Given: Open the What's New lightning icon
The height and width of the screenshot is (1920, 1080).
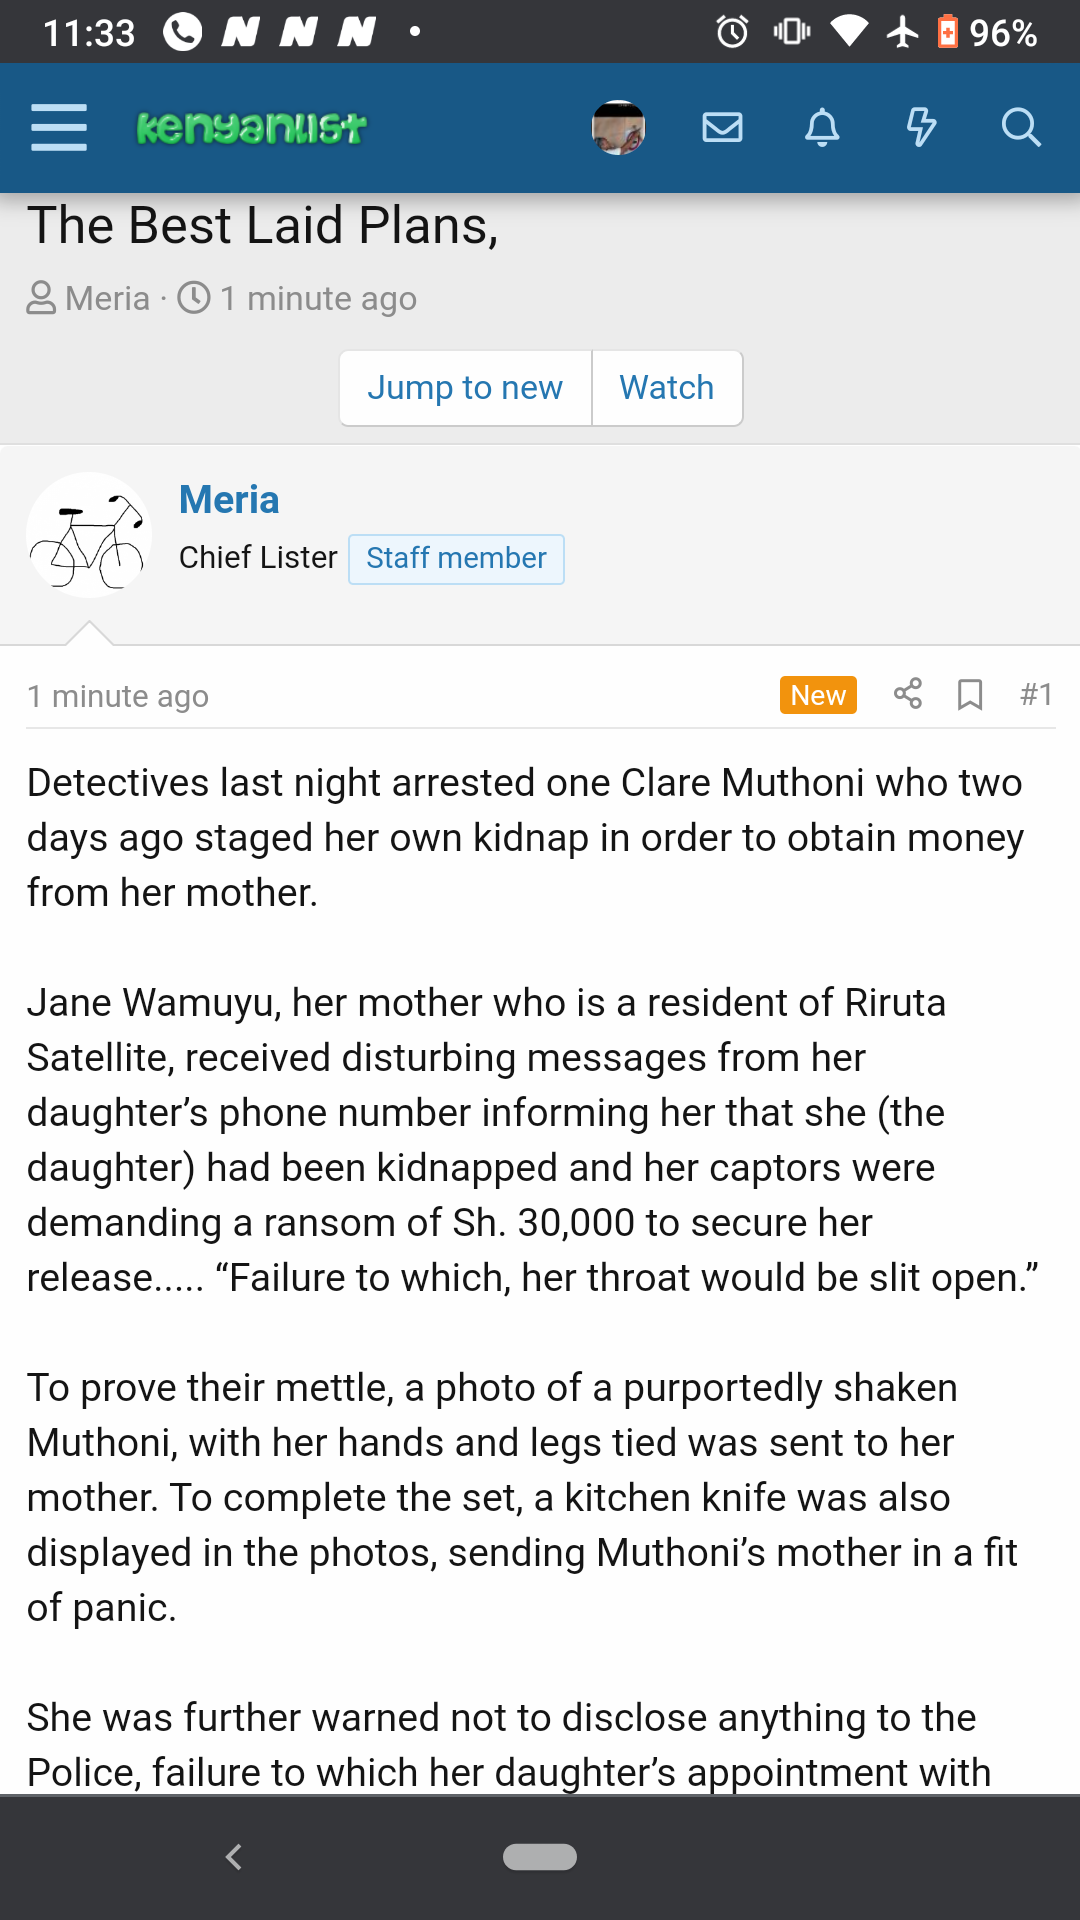Looking at the screenshot, I should (x=921, y=128).
